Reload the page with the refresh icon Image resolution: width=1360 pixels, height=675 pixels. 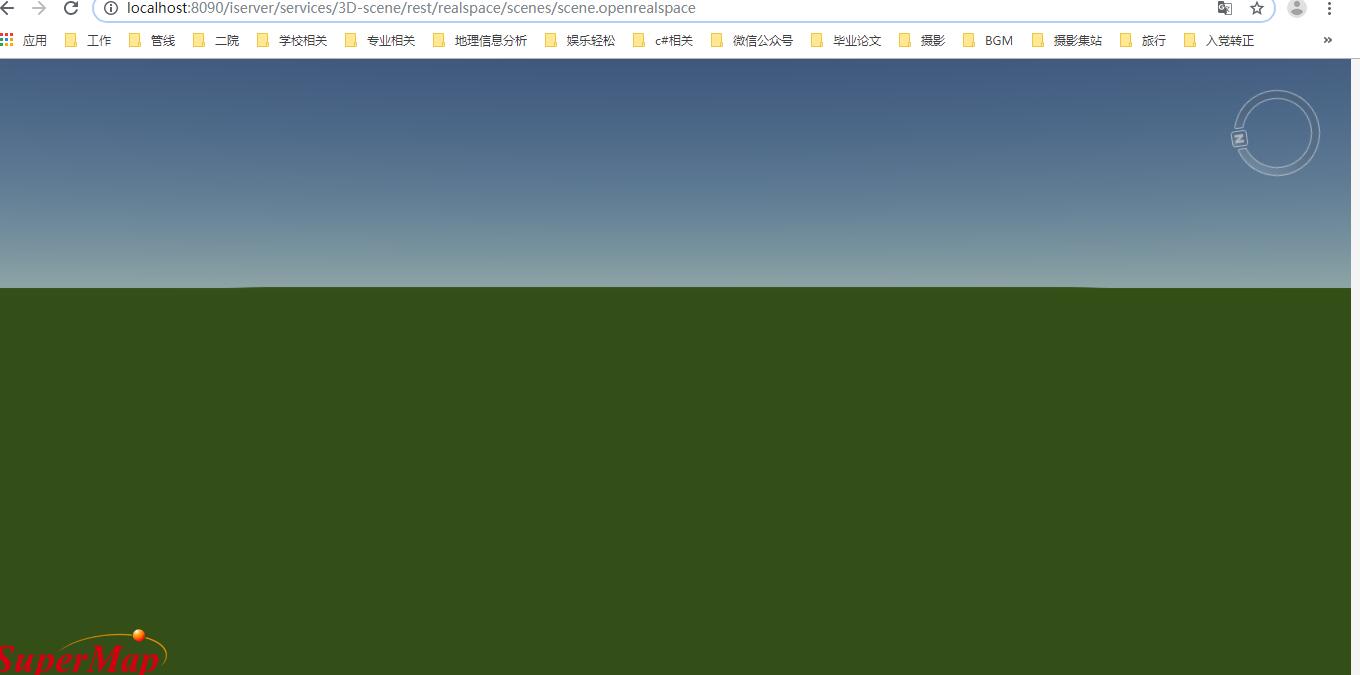71,8
